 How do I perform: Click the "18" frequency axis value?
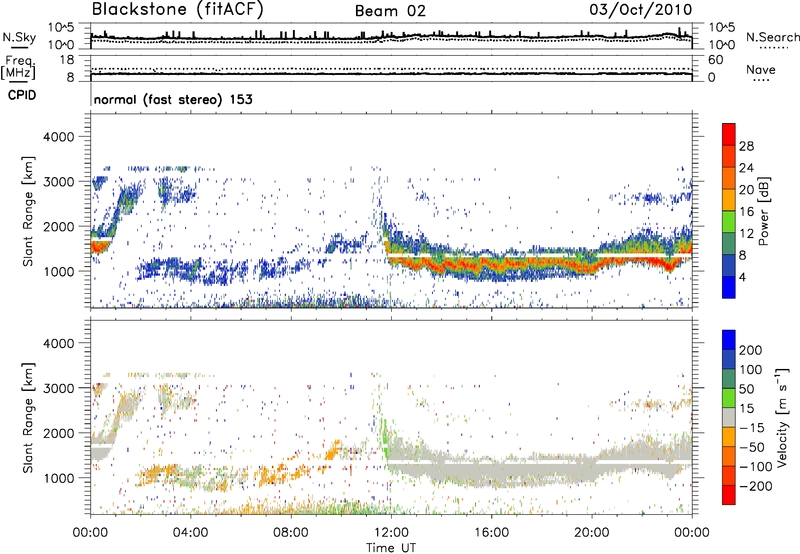point(67,60)
